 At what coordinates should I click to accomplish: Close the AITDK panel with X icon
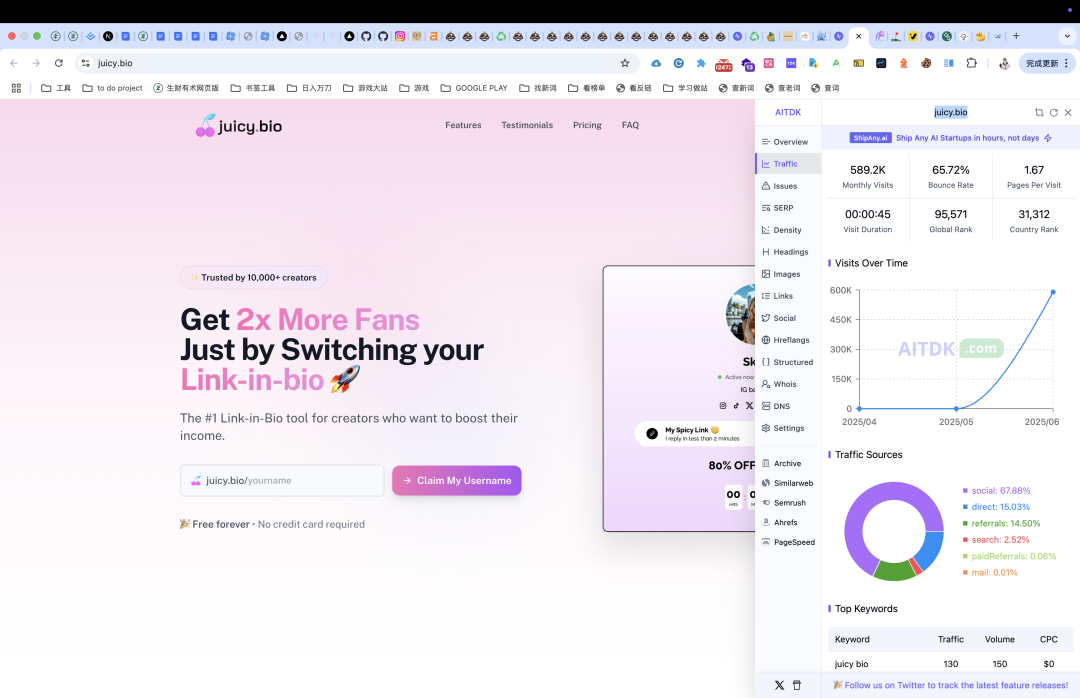[1068, 112]
